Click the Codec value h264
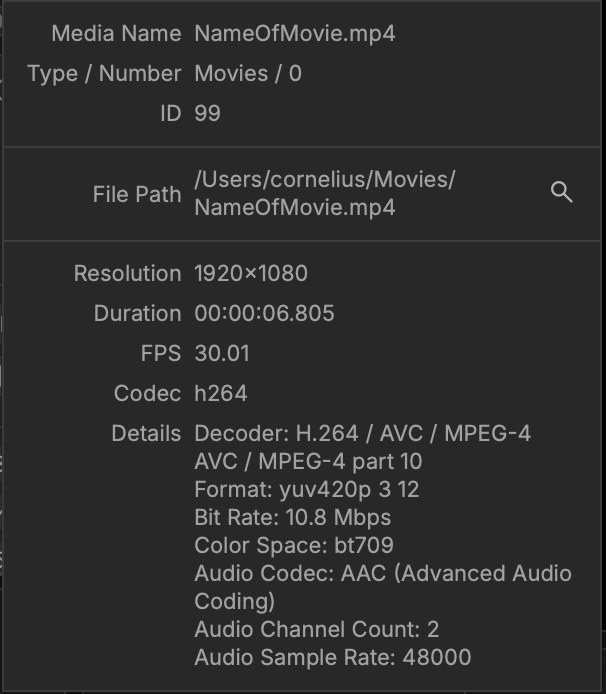The height and width of the screenshot is (694, 606). (x=221, y=393)
